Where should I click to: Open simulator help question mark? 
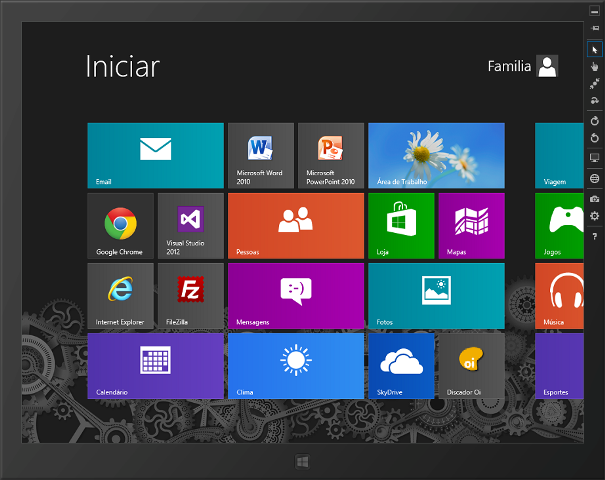595,236
